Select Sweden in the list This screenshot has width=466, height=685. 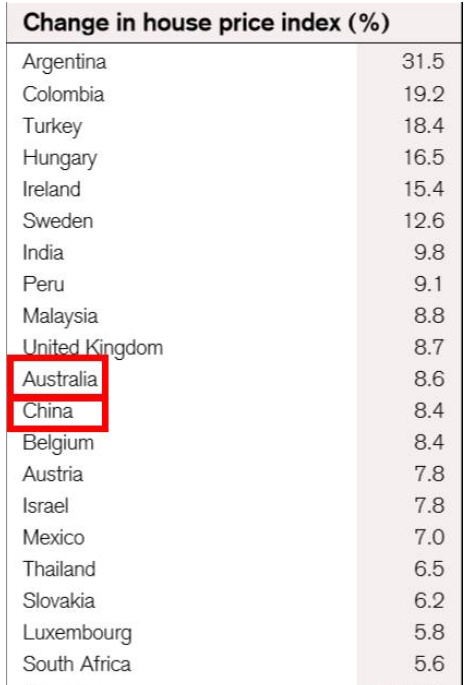[x=58, y=221]
